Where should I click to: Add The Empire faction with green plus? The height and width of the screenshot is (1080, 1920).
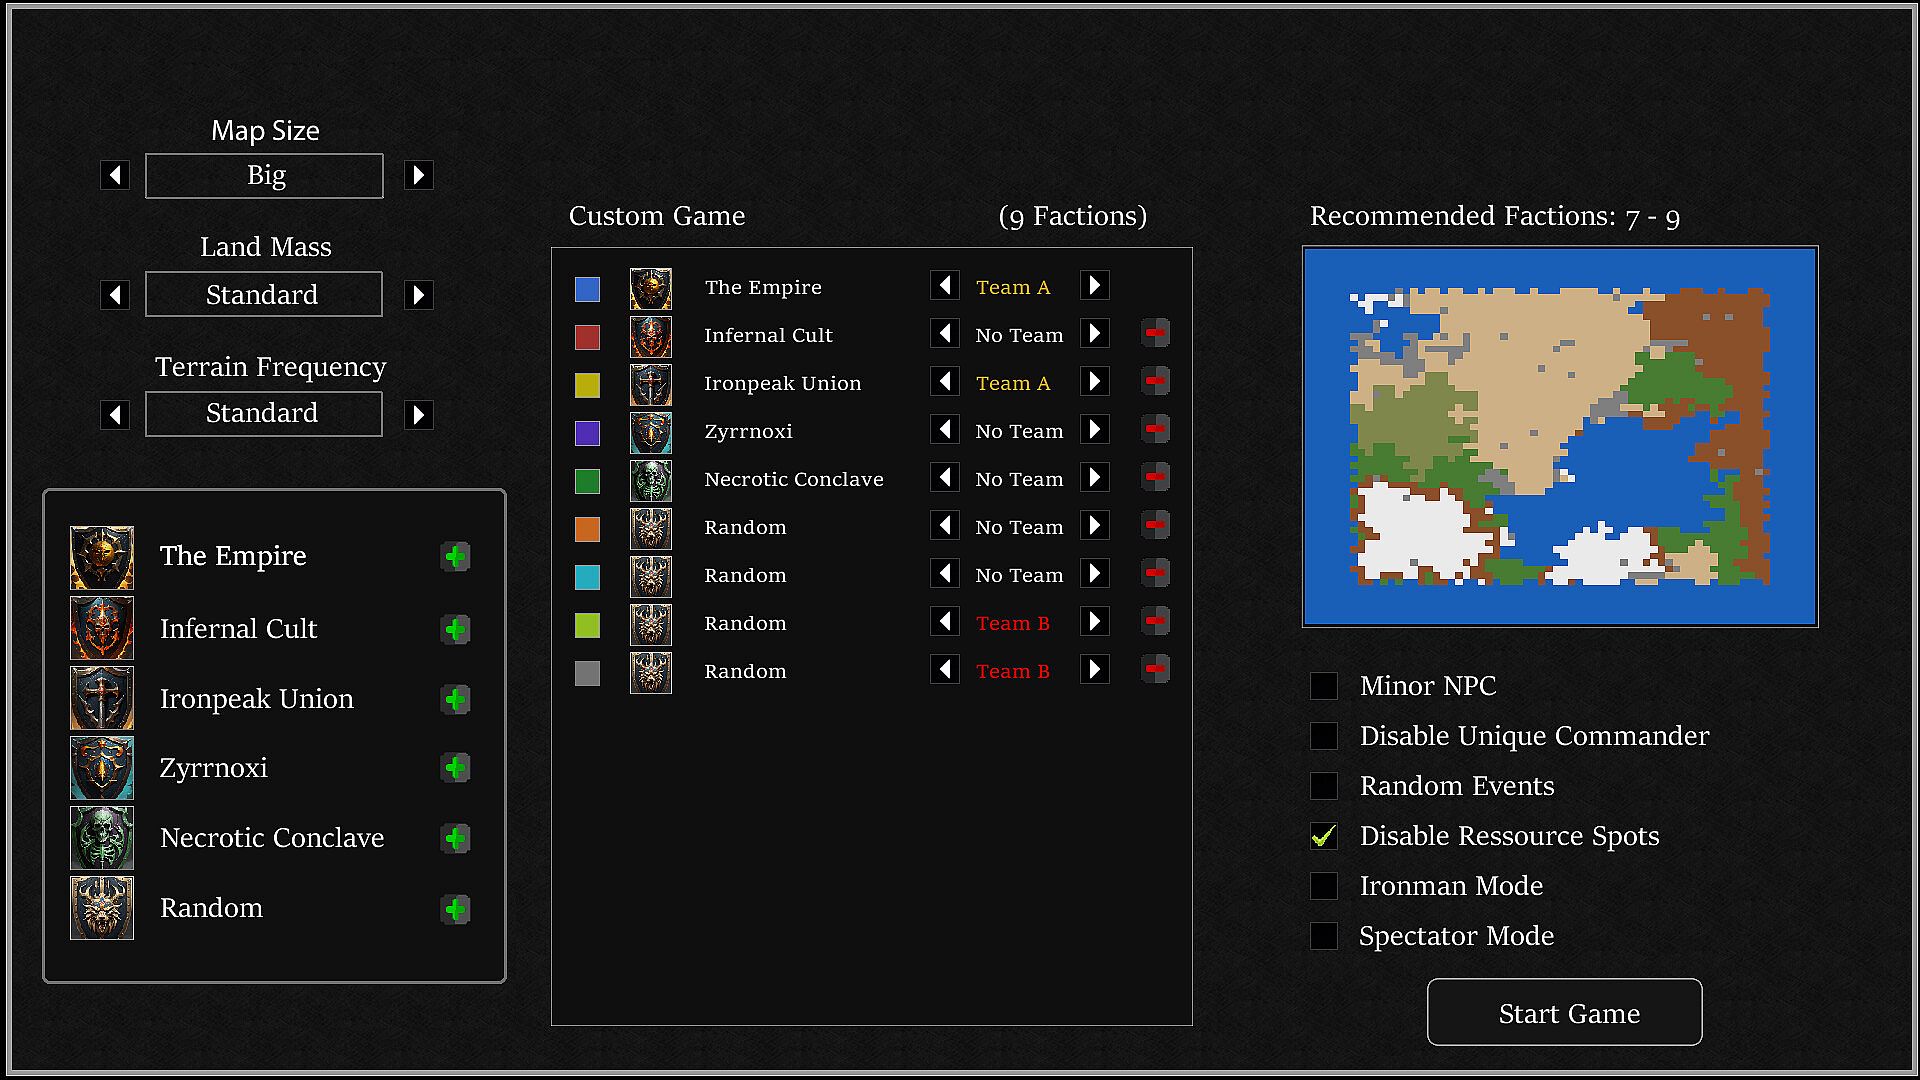[456, 557]
